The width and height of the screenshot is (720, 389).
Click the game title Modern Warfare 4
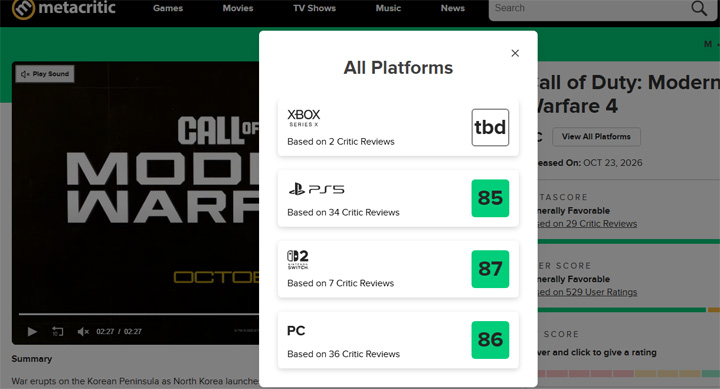pyautogui.click(x=628, y=94)
